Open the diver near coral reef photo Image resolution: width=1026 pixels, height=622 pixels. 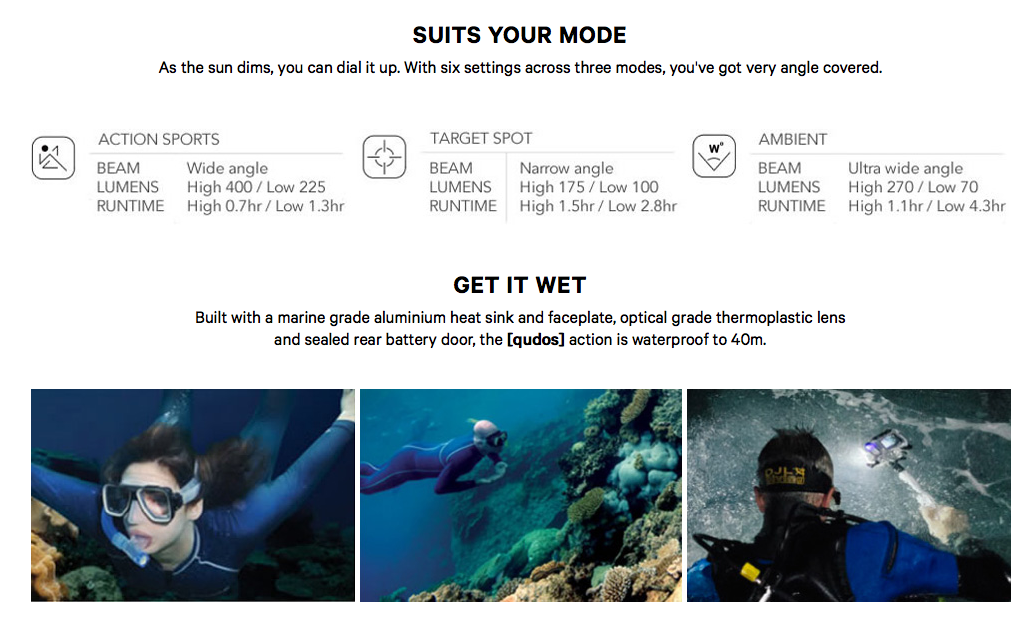521,495
